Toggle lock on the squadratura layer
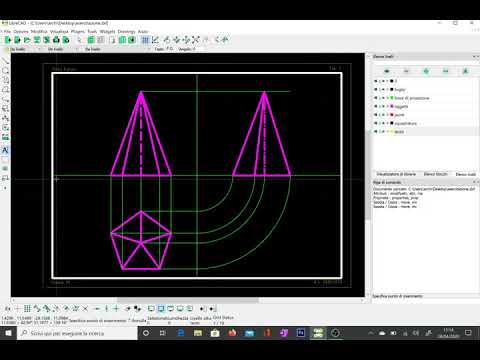Screen dimensions: 480x360 click(x=380, y=123)
